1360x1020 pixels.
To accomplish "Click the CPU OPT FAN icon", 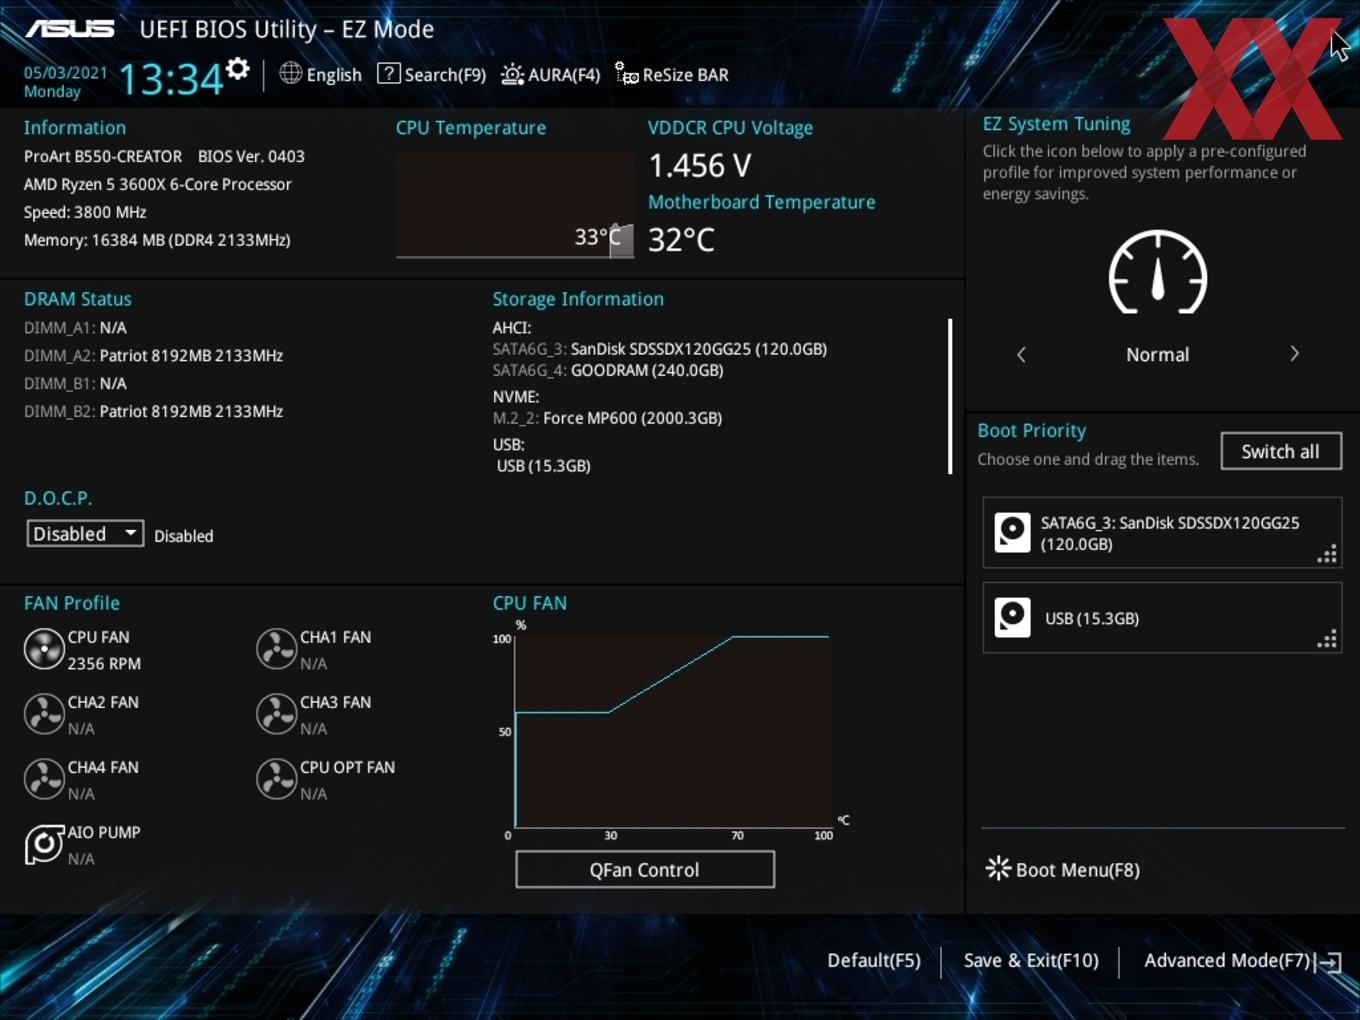I will [276, 779].
